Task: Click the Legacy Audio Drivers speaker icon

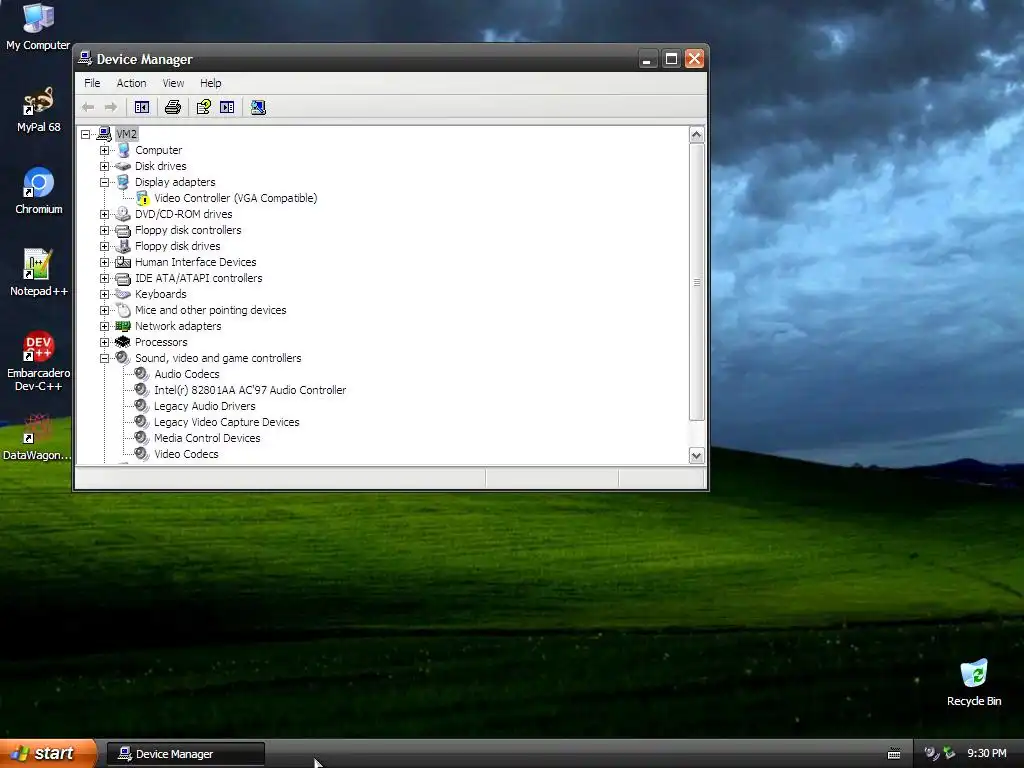Action: click(141, 406)
